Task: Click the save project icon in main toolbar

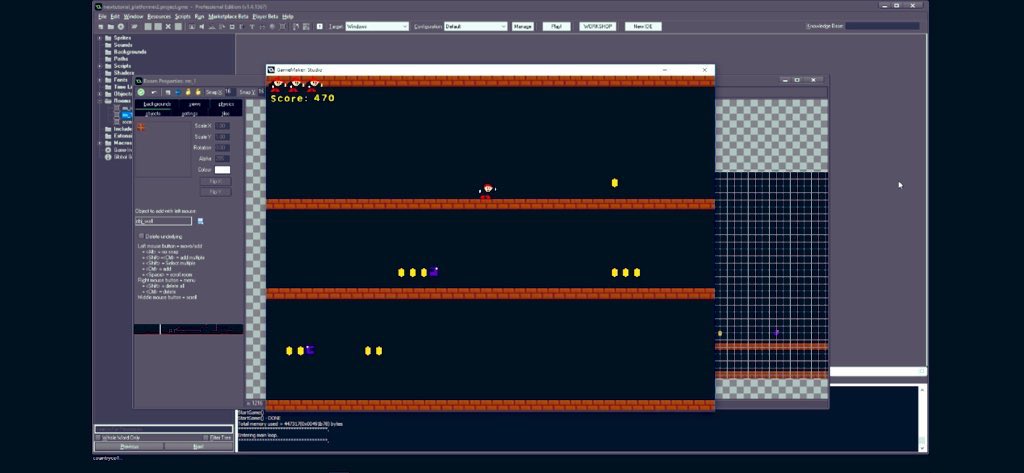Action: (x=121, y=27)
